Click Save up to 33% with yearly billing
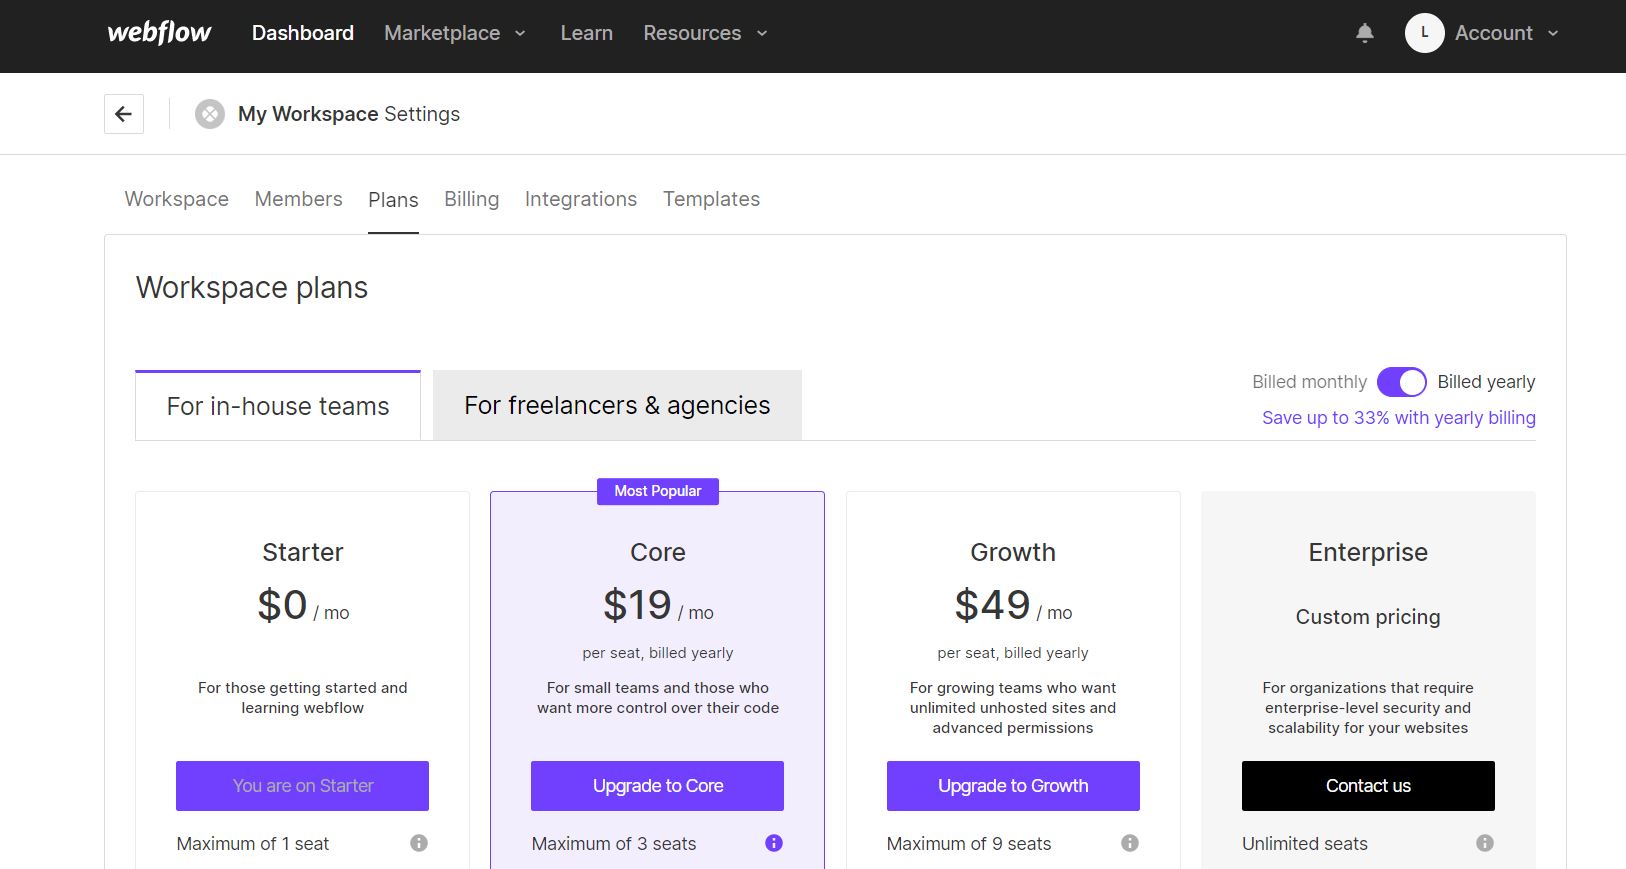This screenshot has width=1626, height=869. 1399,418
